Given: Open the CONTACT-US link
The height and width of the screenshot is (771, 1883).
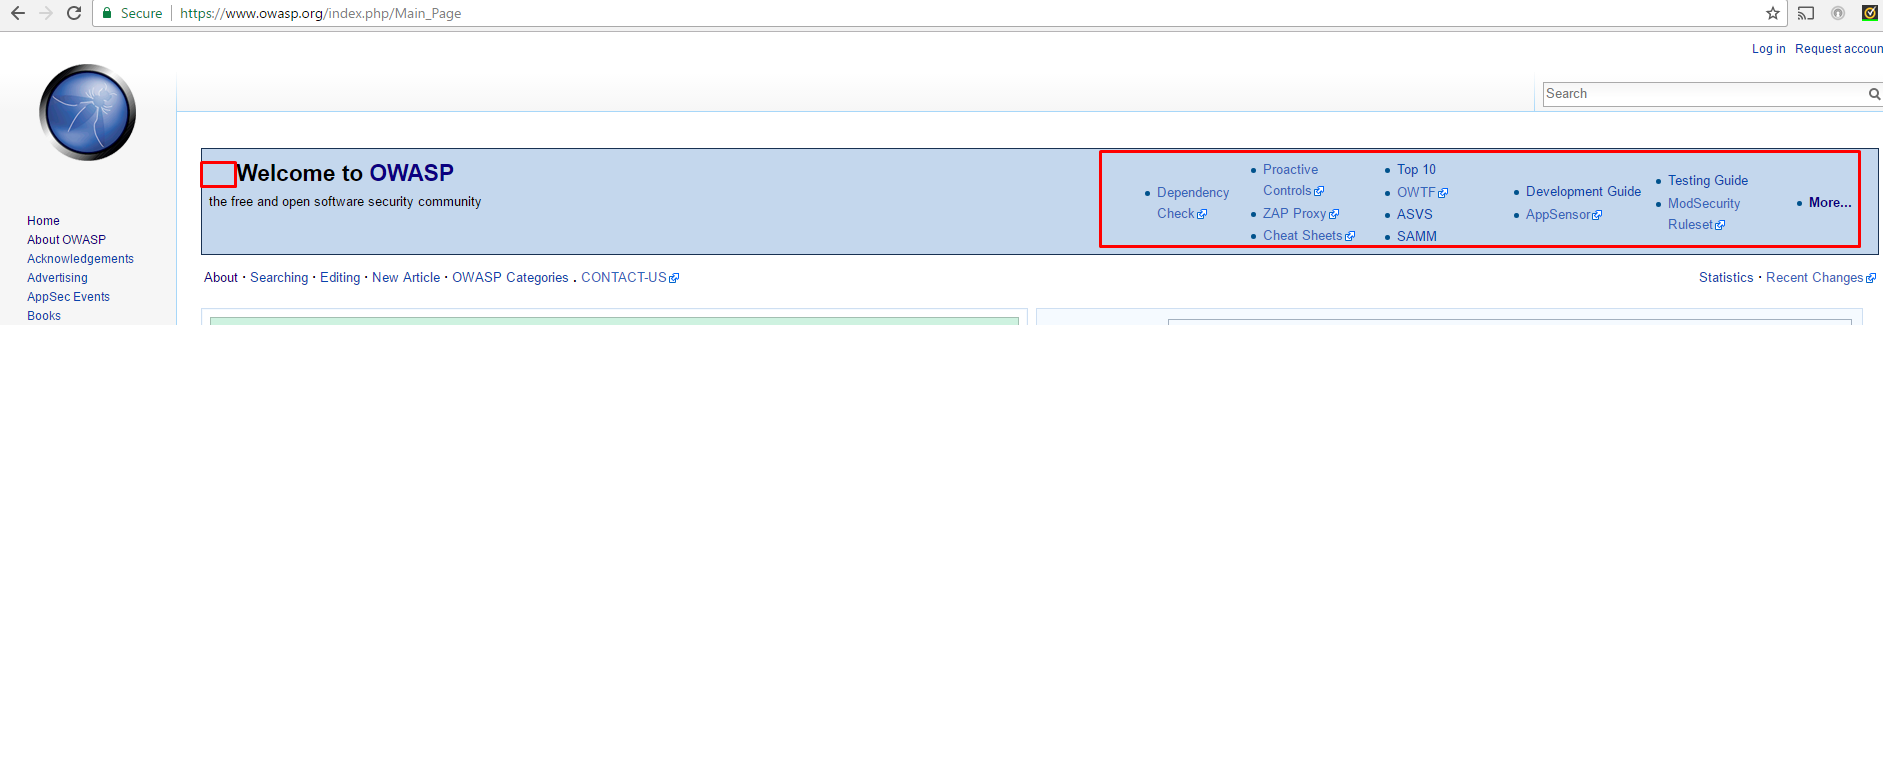Looking at the screenshot, I should point(629,278).
